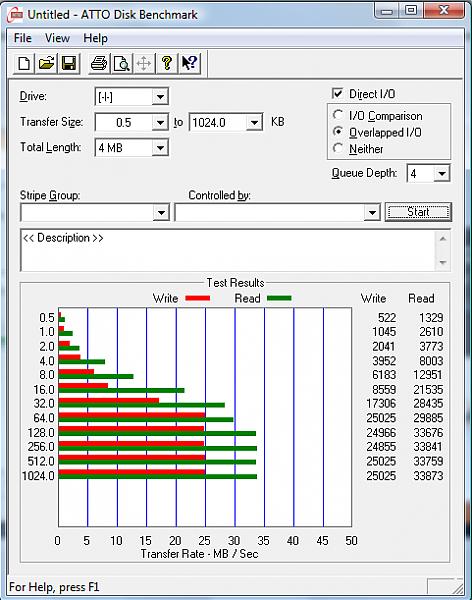The image size is (472, 600).
Task: Expand the Queue Depth dropdown
Action: [x=441, y=174]
